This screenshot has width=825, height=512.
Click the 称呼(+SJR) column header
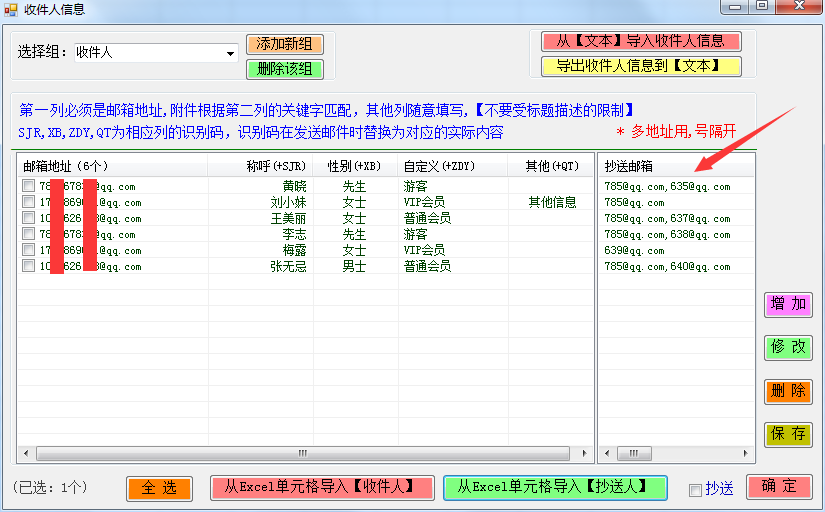click(x=260, y=166)
